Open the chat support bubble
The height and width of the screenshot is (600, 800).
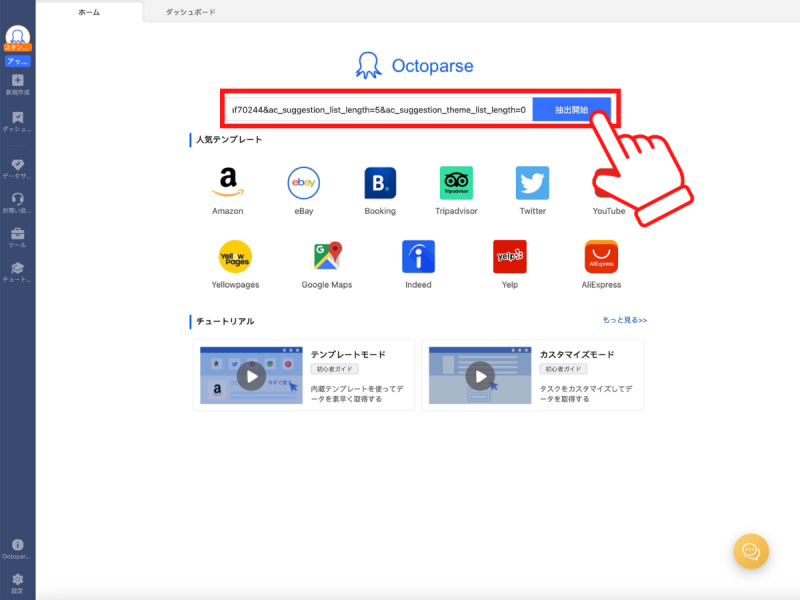click(x=751, y=551)
